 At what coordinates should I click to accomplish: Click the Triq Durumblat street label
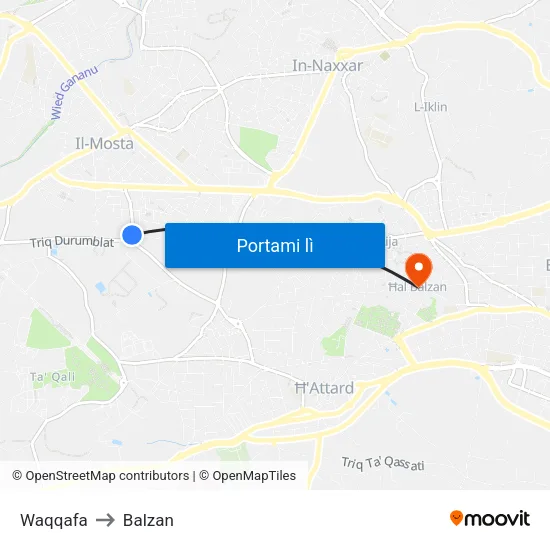(72, 242)
